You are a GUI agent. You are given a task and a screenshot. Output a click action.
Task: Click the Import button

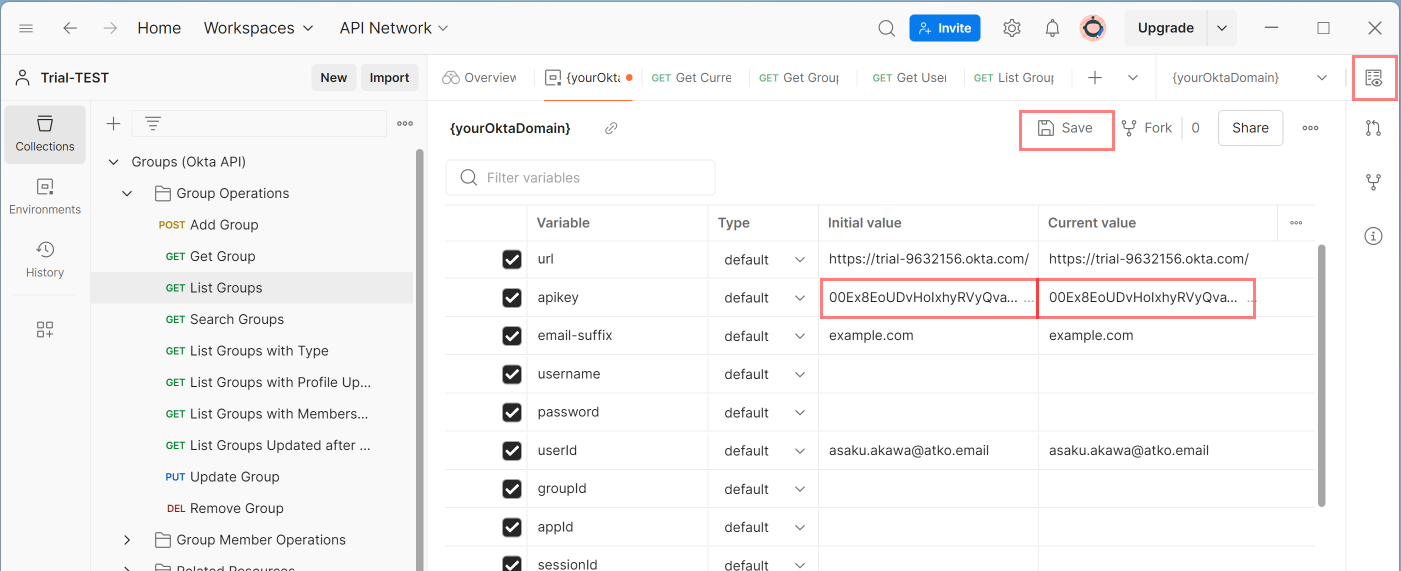[x=389, y=78]
